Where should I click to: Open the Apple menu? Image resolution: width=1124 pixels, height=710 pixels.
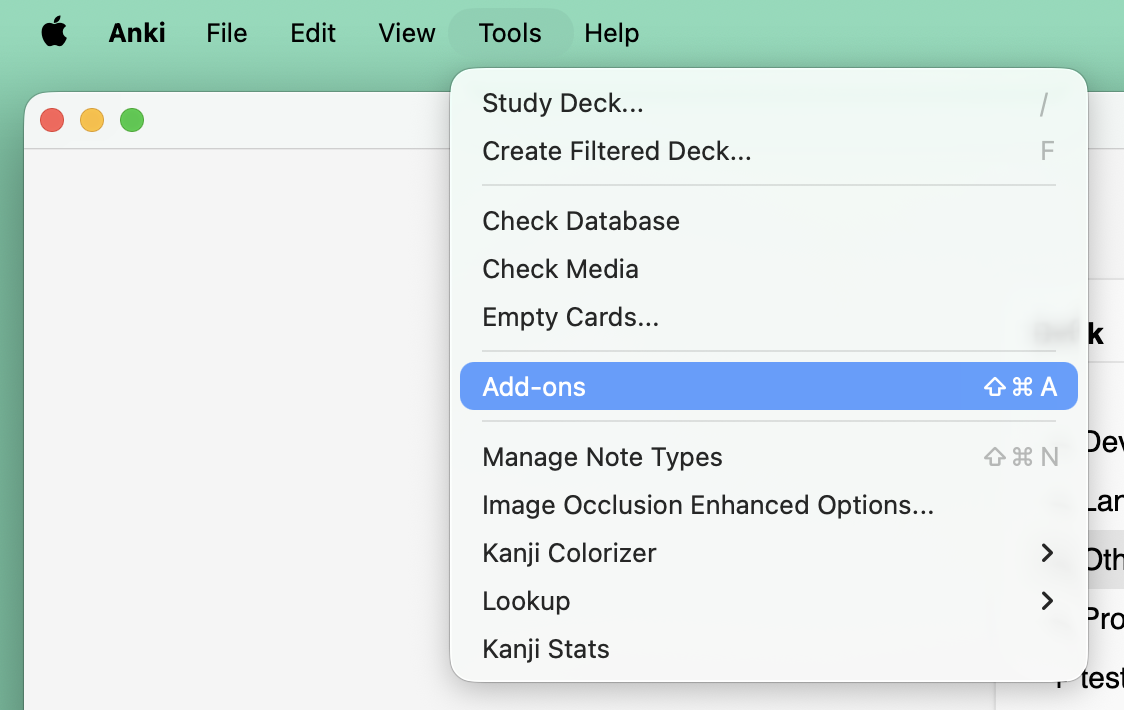(x=54, y=32)
